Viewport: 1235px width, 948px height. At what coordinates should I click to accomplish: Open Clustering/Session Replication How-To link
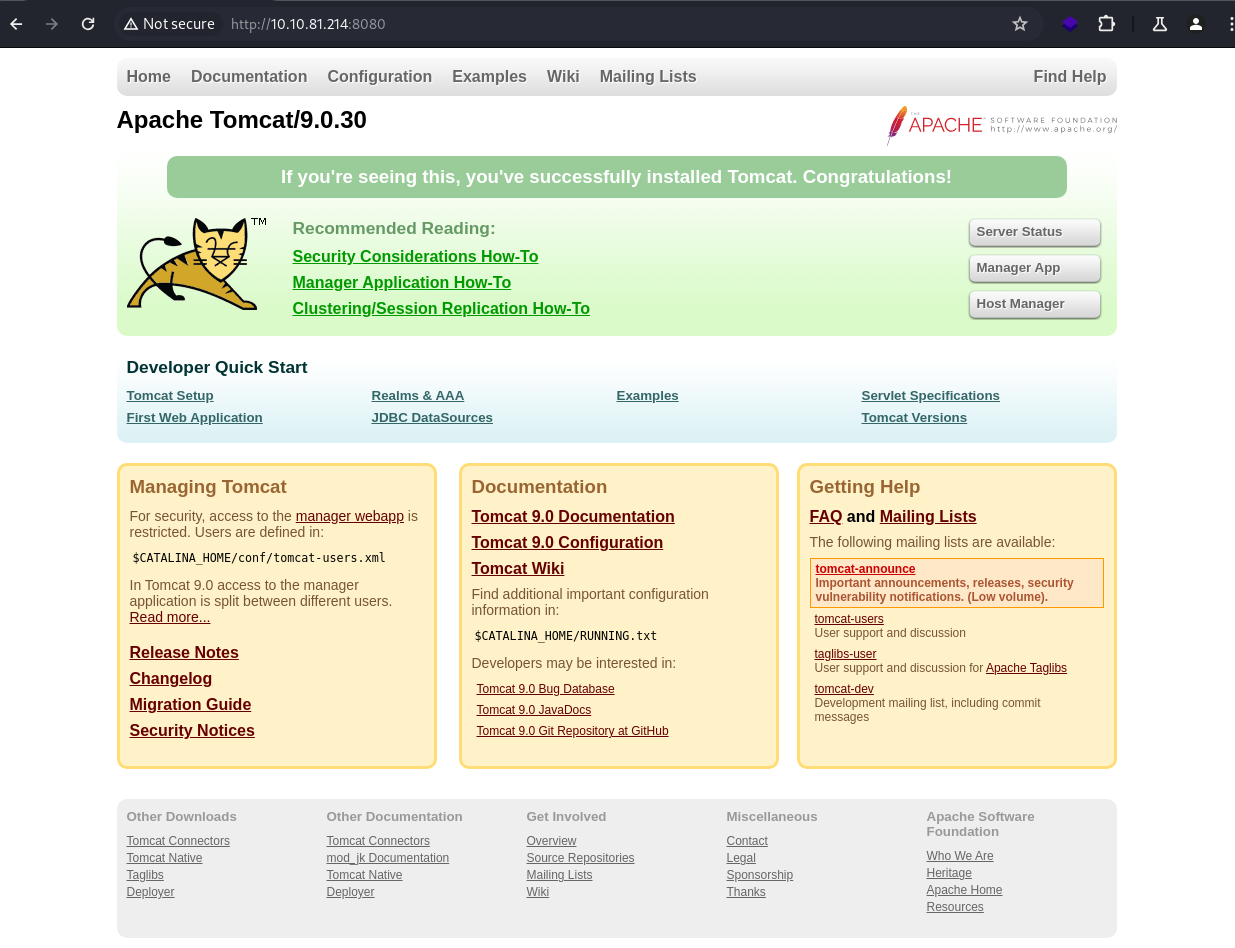point(441,309)
